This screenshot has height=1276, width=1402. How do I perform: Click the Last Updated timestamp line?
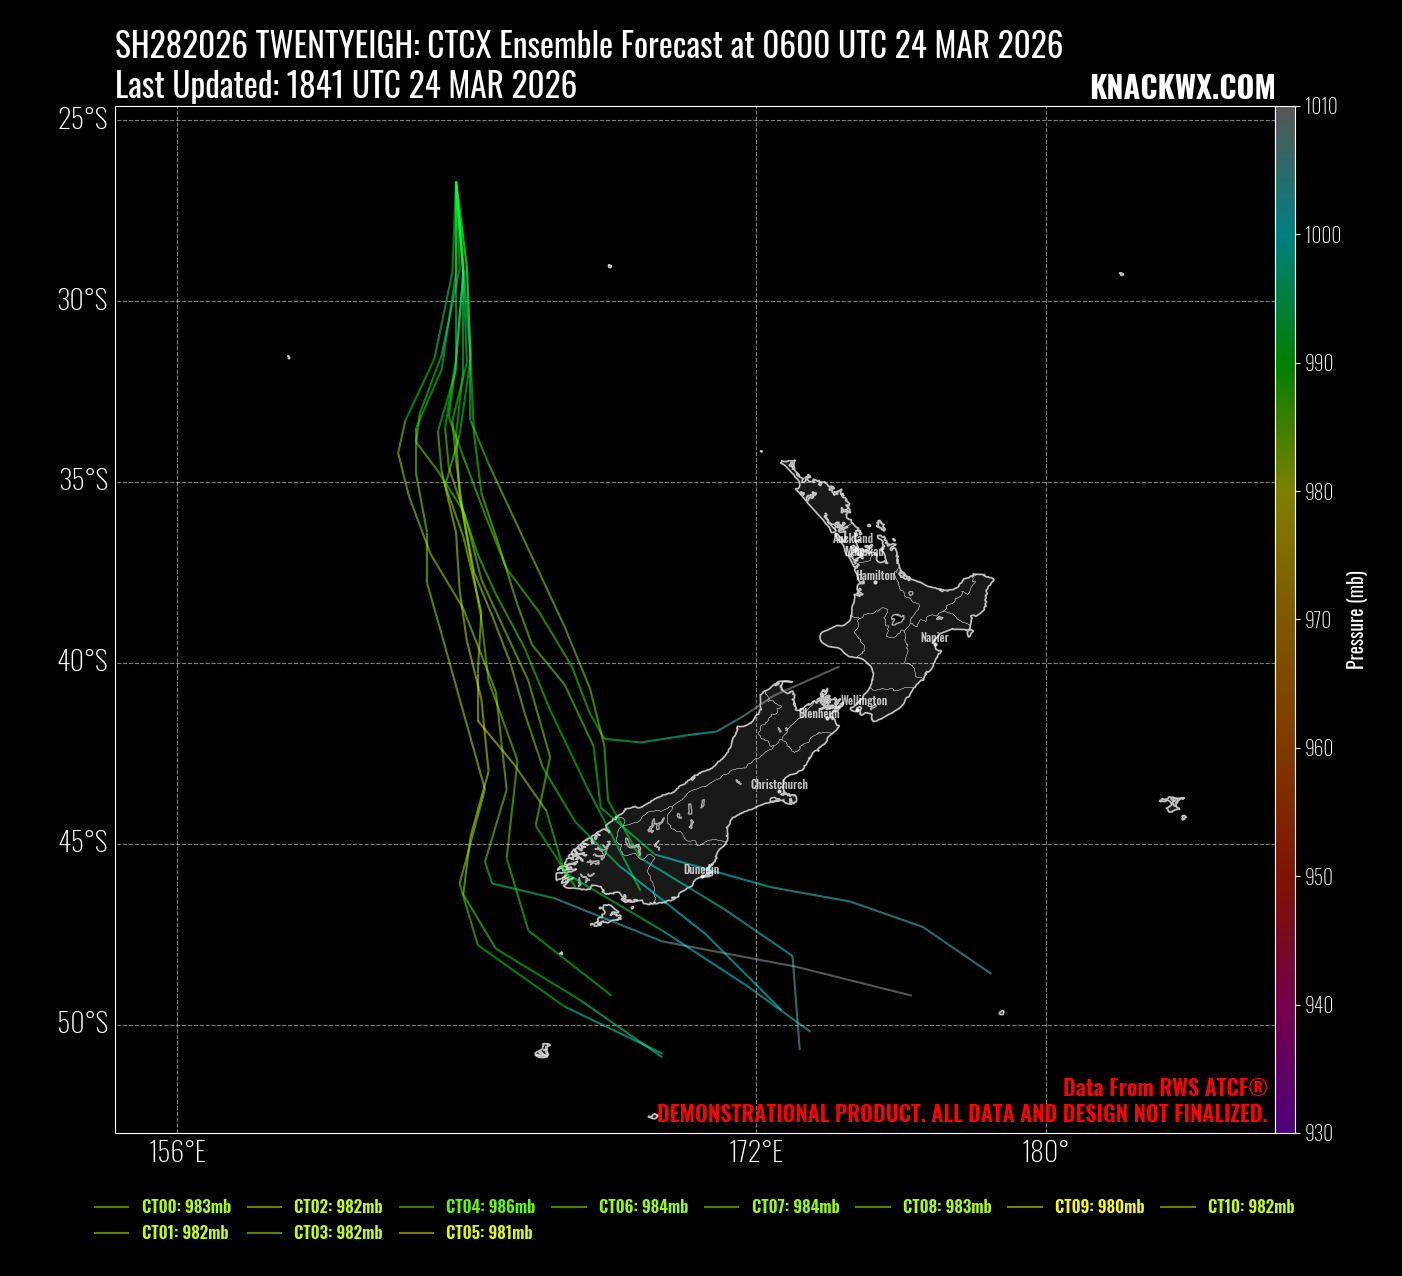[346, 85]
